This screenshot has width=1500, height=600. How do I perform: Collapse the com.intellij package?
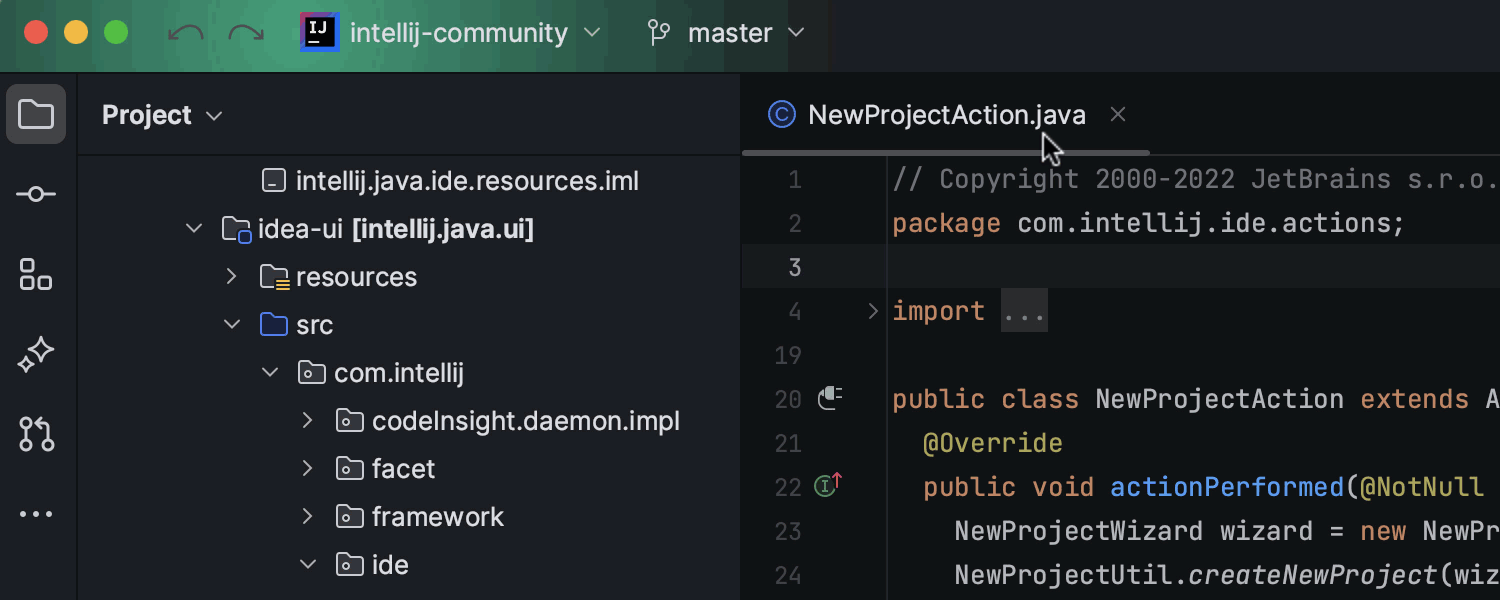tap(269, 373)
